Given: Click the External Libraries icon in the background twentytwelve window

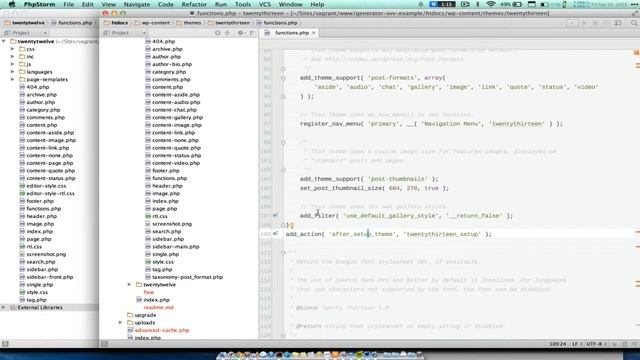Looking at the screenshot, I should (x=13, y=307).
